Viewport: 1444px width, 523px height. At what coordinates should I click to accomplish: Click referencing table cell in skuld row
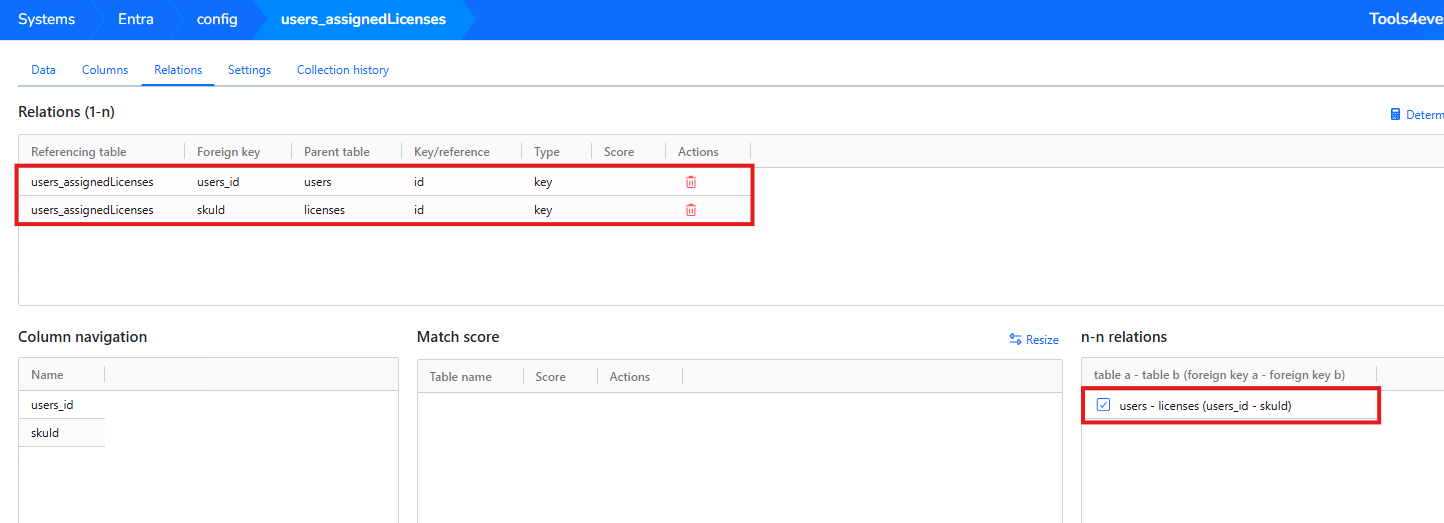(x=92, y=210)
